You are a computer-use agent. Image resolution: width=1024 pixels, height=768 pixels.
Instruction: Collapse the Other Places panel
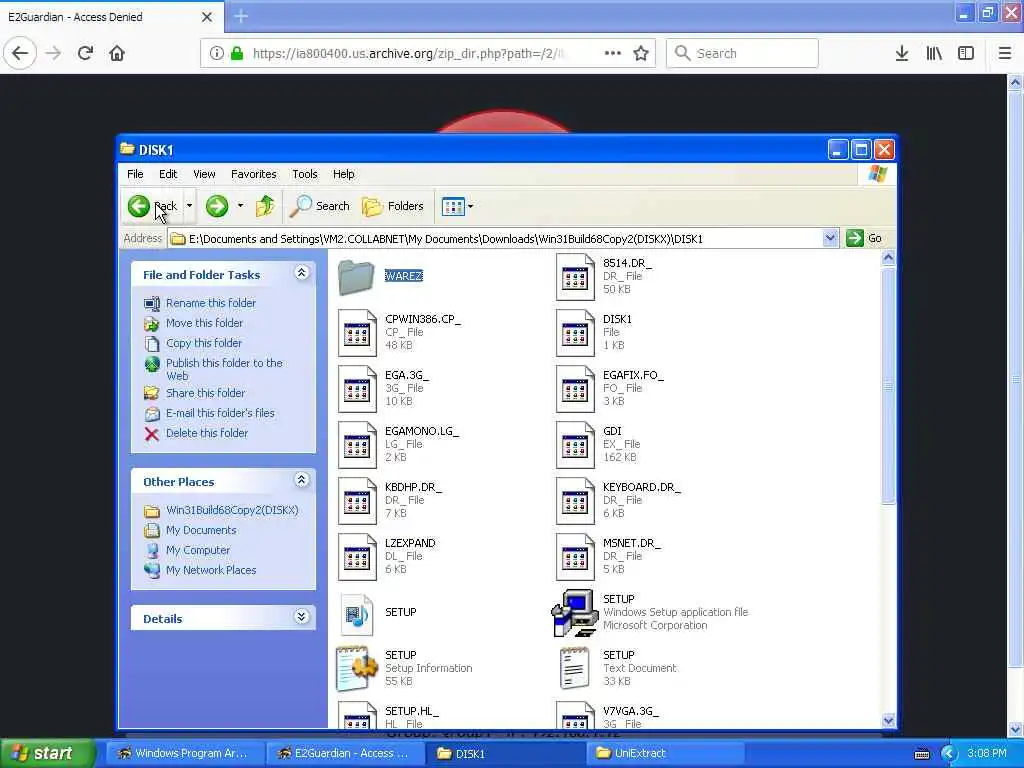coord(301,481)
